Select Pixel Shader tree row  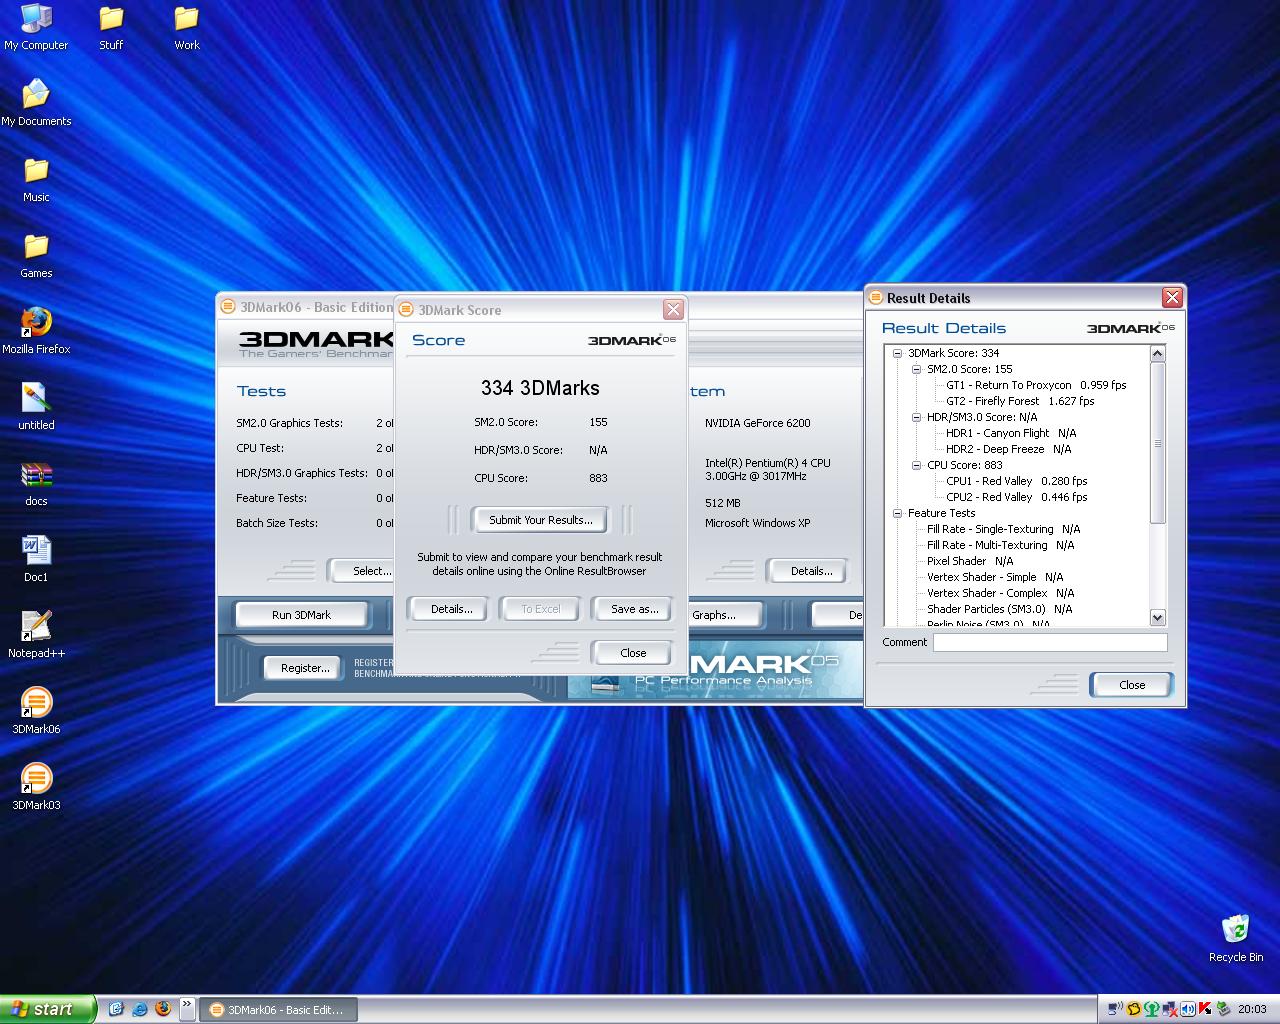click(x=970, y=561)
